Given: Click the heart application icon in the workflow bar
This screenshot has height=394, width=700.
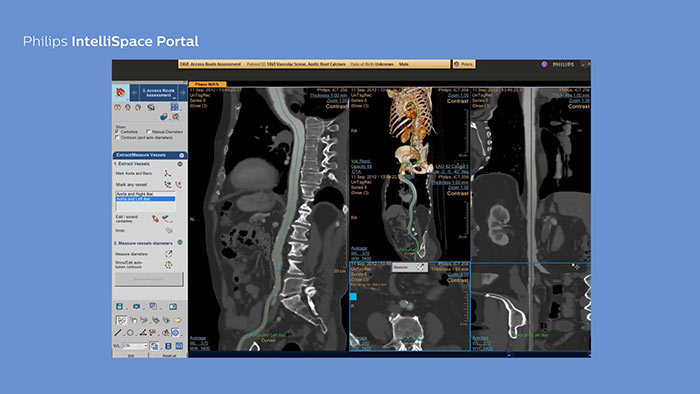Looking at the screenshot, I should coord(120,92).
